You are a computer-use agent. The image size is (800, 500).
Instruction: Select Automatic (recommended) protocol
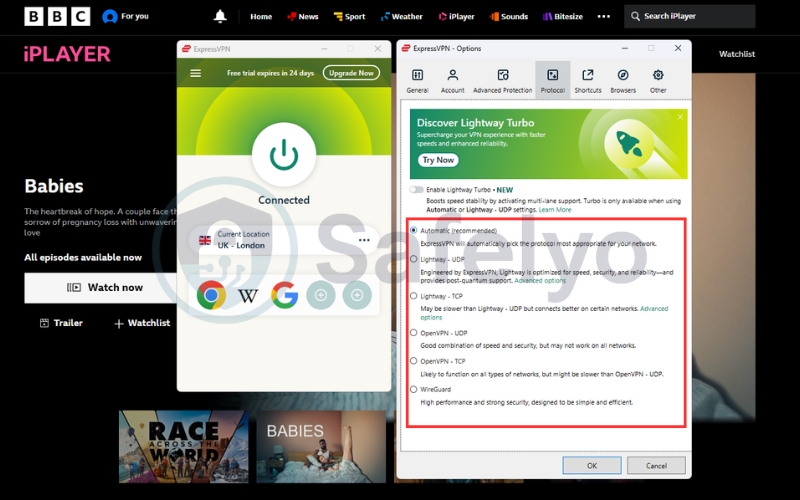[x=414, y=231]
